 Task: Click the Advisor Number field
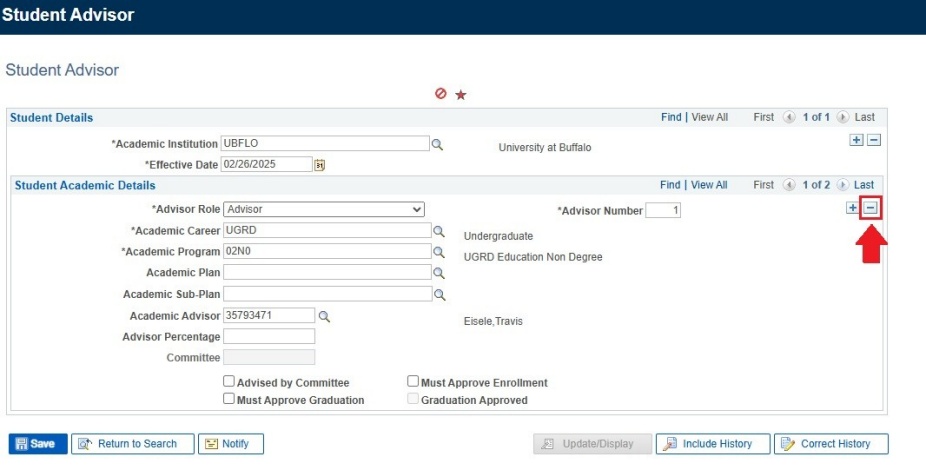tap(663, 210)
